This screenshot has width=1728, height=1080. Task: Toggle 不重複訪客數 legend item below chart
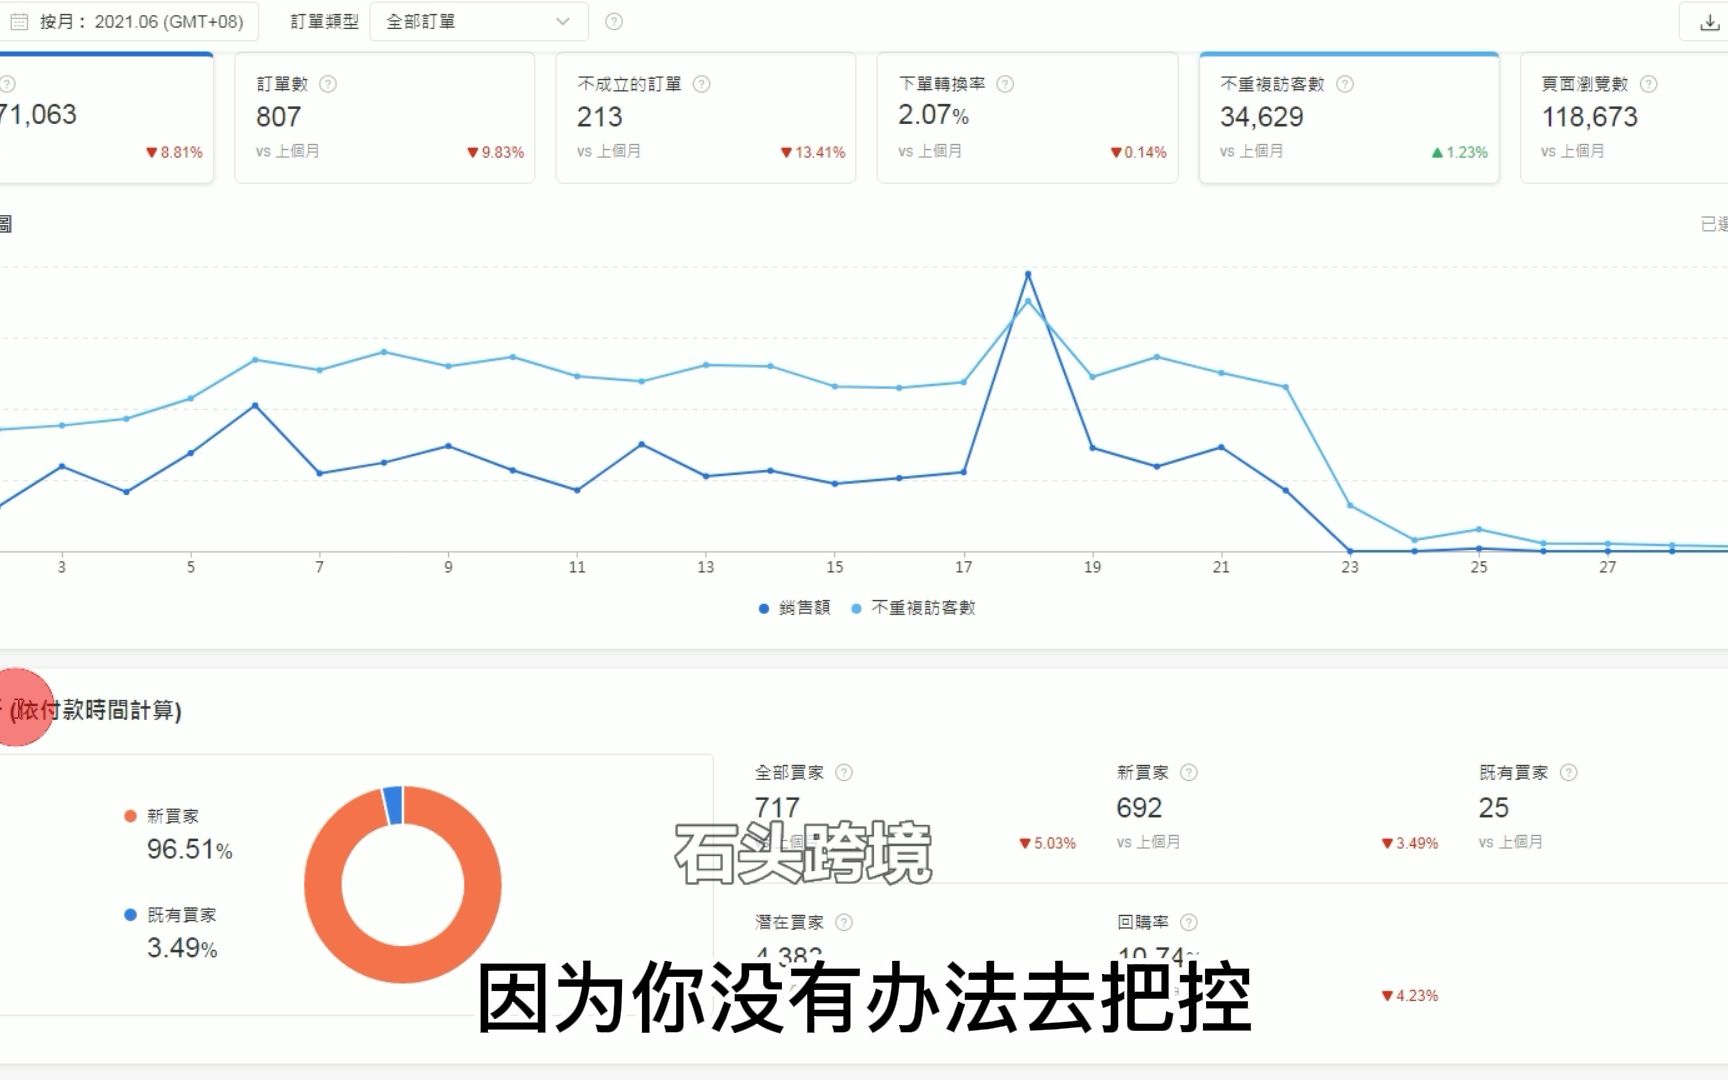click(913, 608)
